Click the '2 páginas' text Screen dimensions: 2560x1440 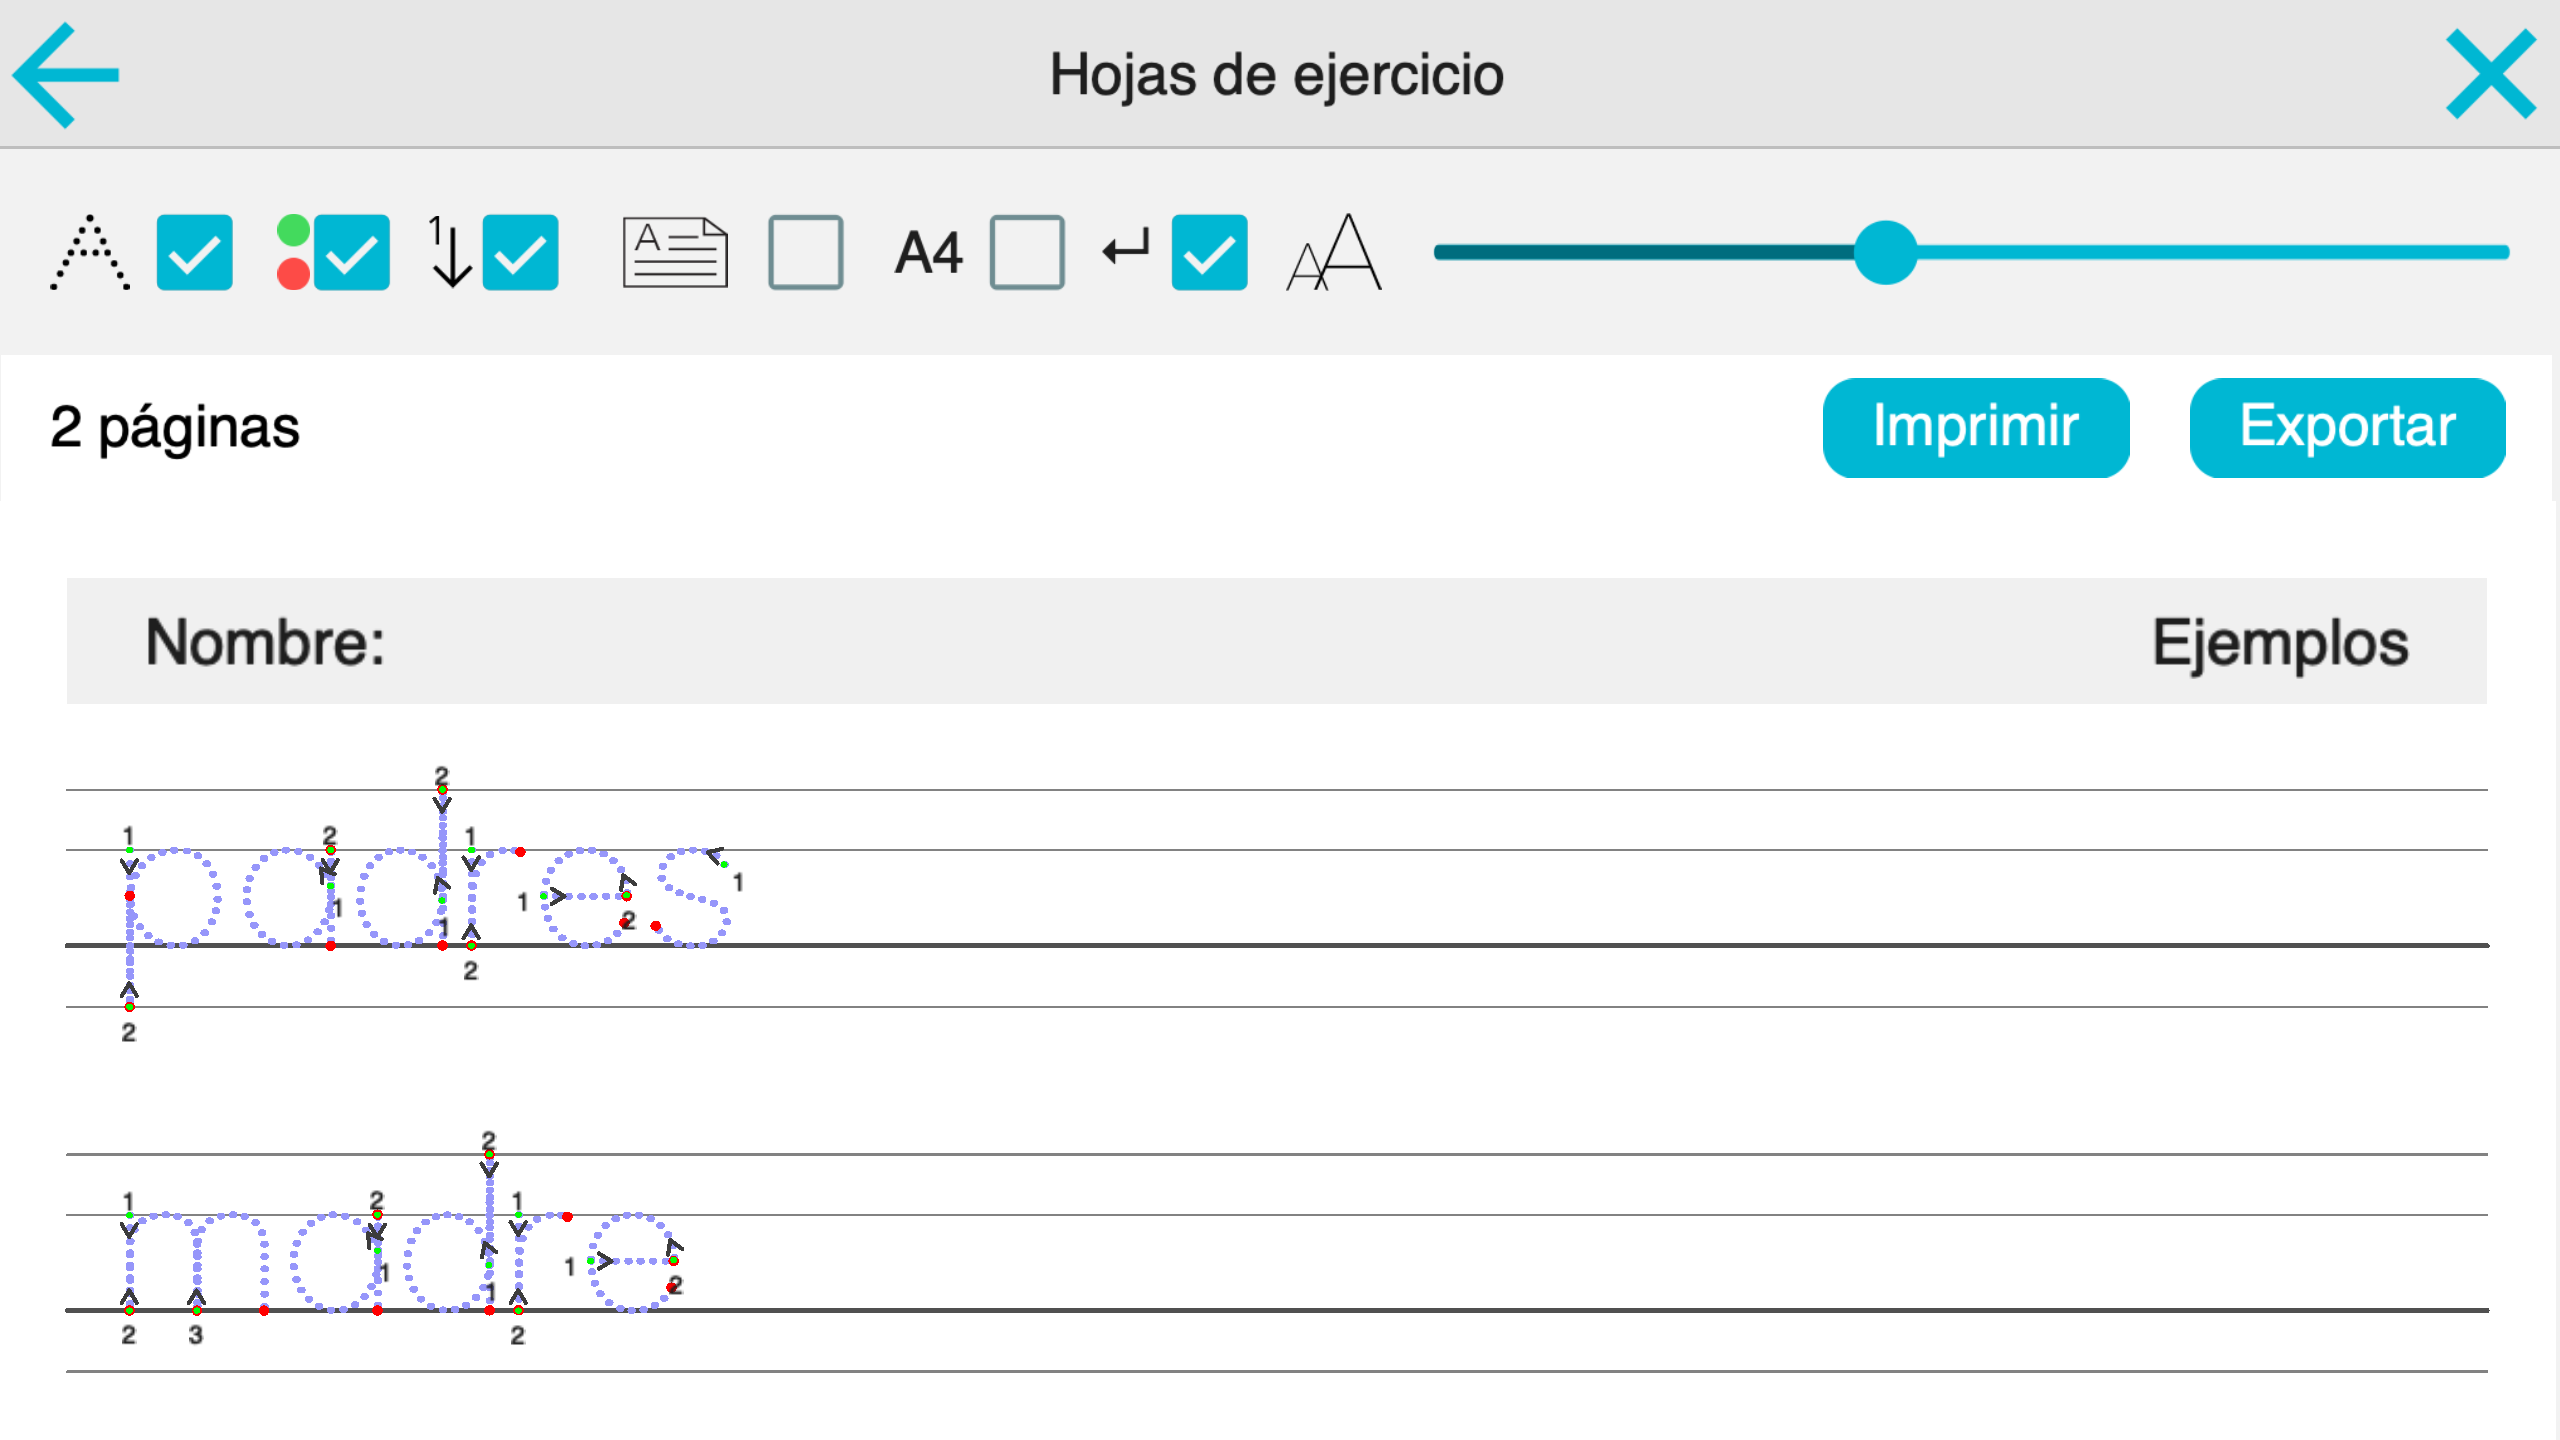tap(175, 428)
